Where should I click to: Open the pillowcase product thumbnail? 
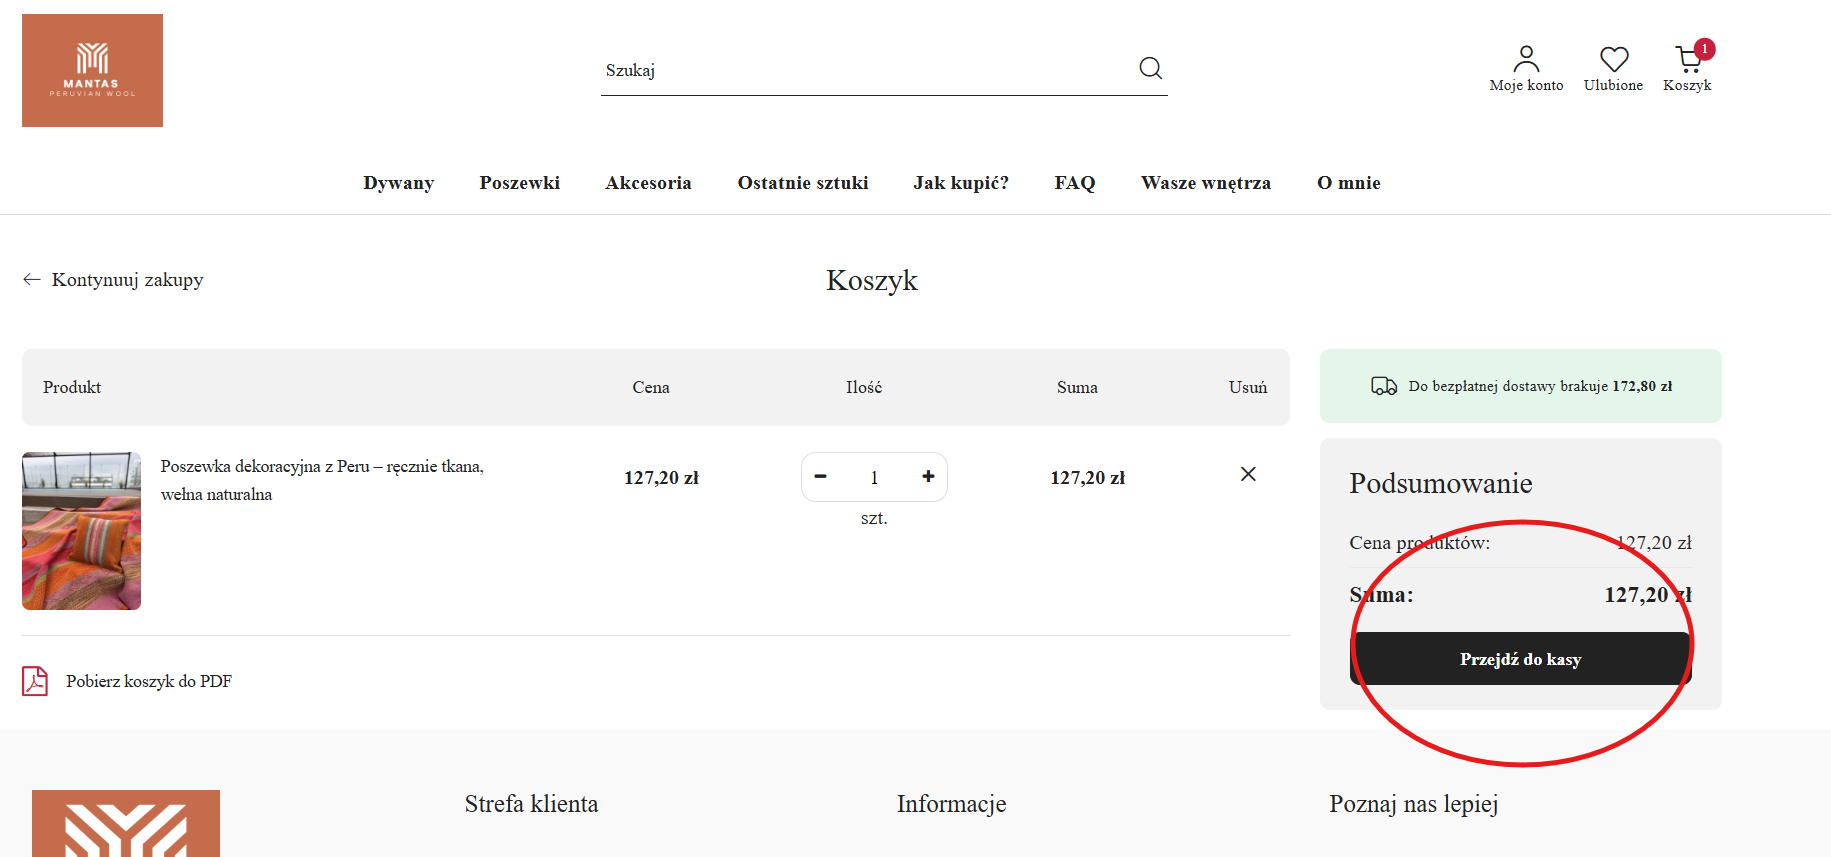[x=81, y=531]
